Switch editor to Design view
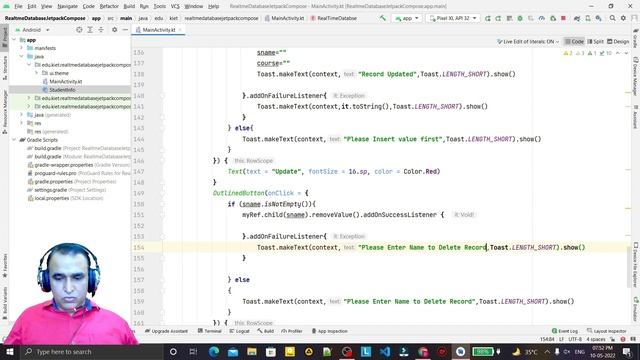The height and width of the screenshot is (360, 640). [x=618, y=42]
